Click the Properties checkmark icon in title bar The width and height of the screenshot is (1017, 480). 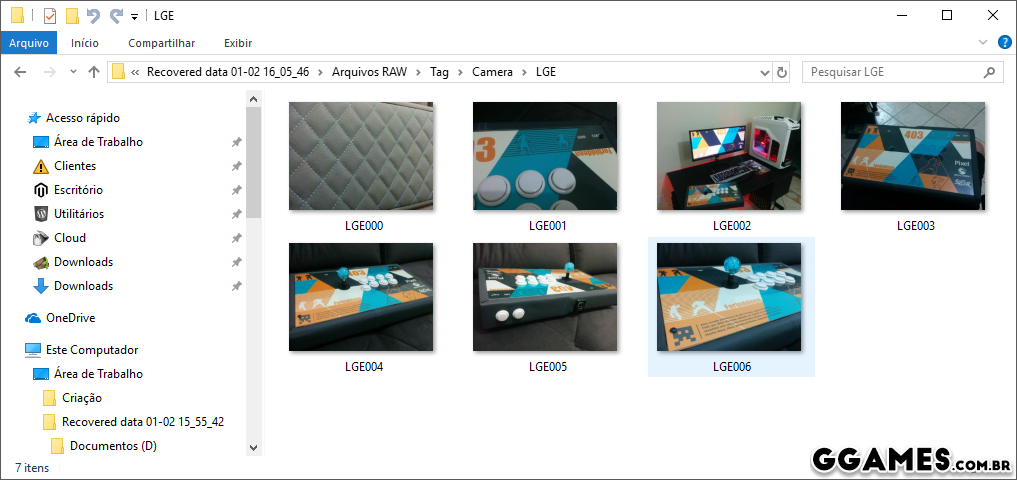50,15
